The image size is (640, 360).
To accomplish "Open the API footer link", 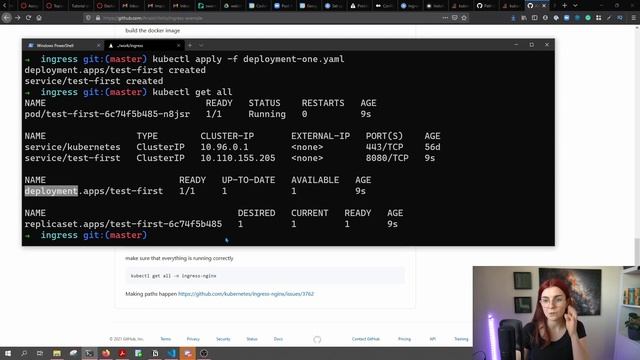I will point(432,339).
